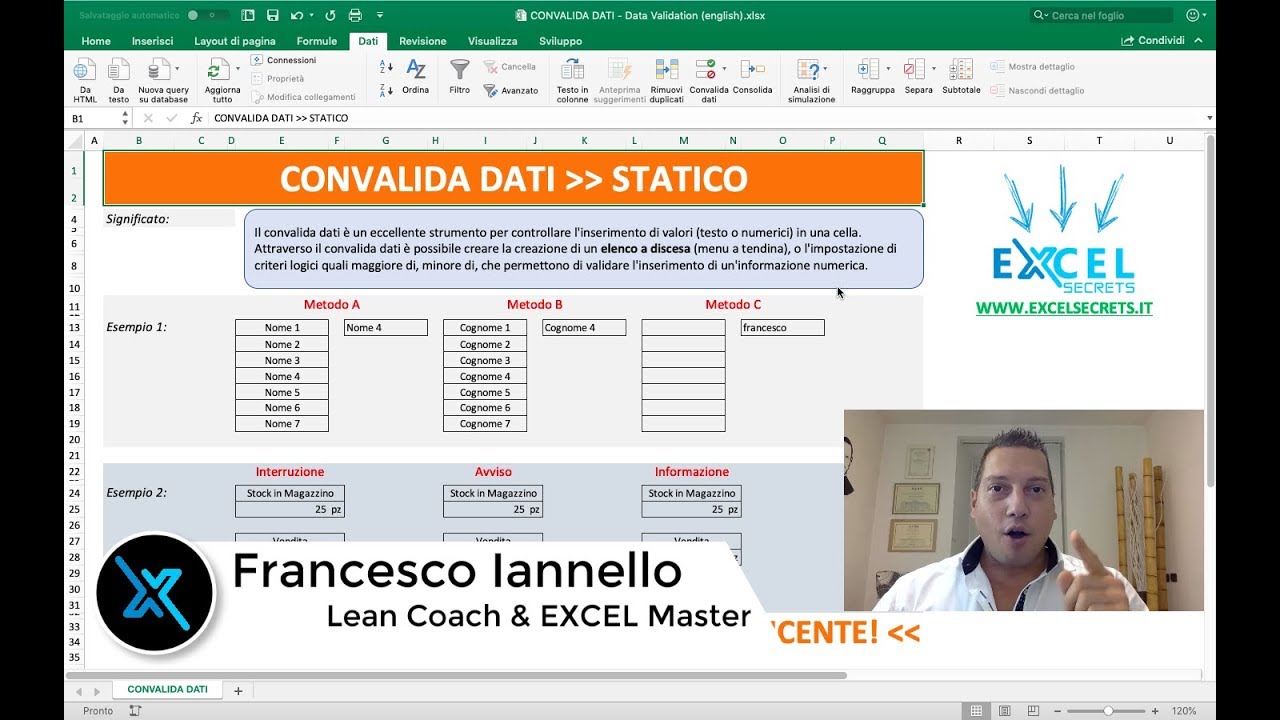Click the Consolida icon
The image size is (1280, 720).
click(752, 70)
